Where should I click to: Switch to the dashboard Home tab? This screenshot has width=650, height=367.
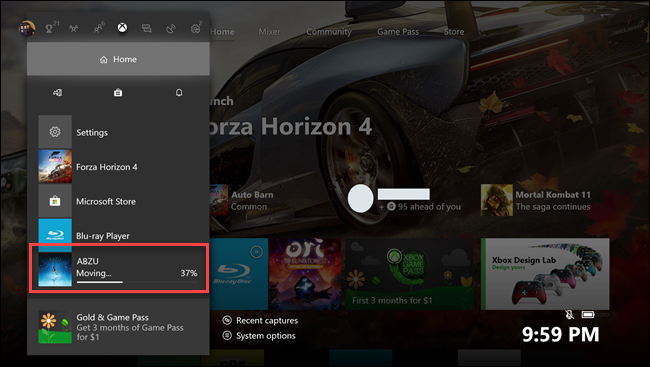tap(222, 32)
